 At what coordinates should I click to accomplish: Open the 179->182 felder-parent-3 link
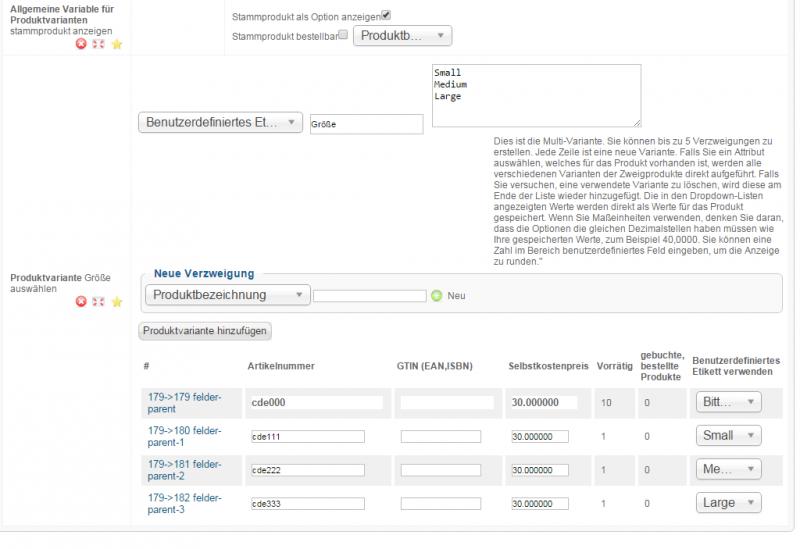(x=185, y=503)
